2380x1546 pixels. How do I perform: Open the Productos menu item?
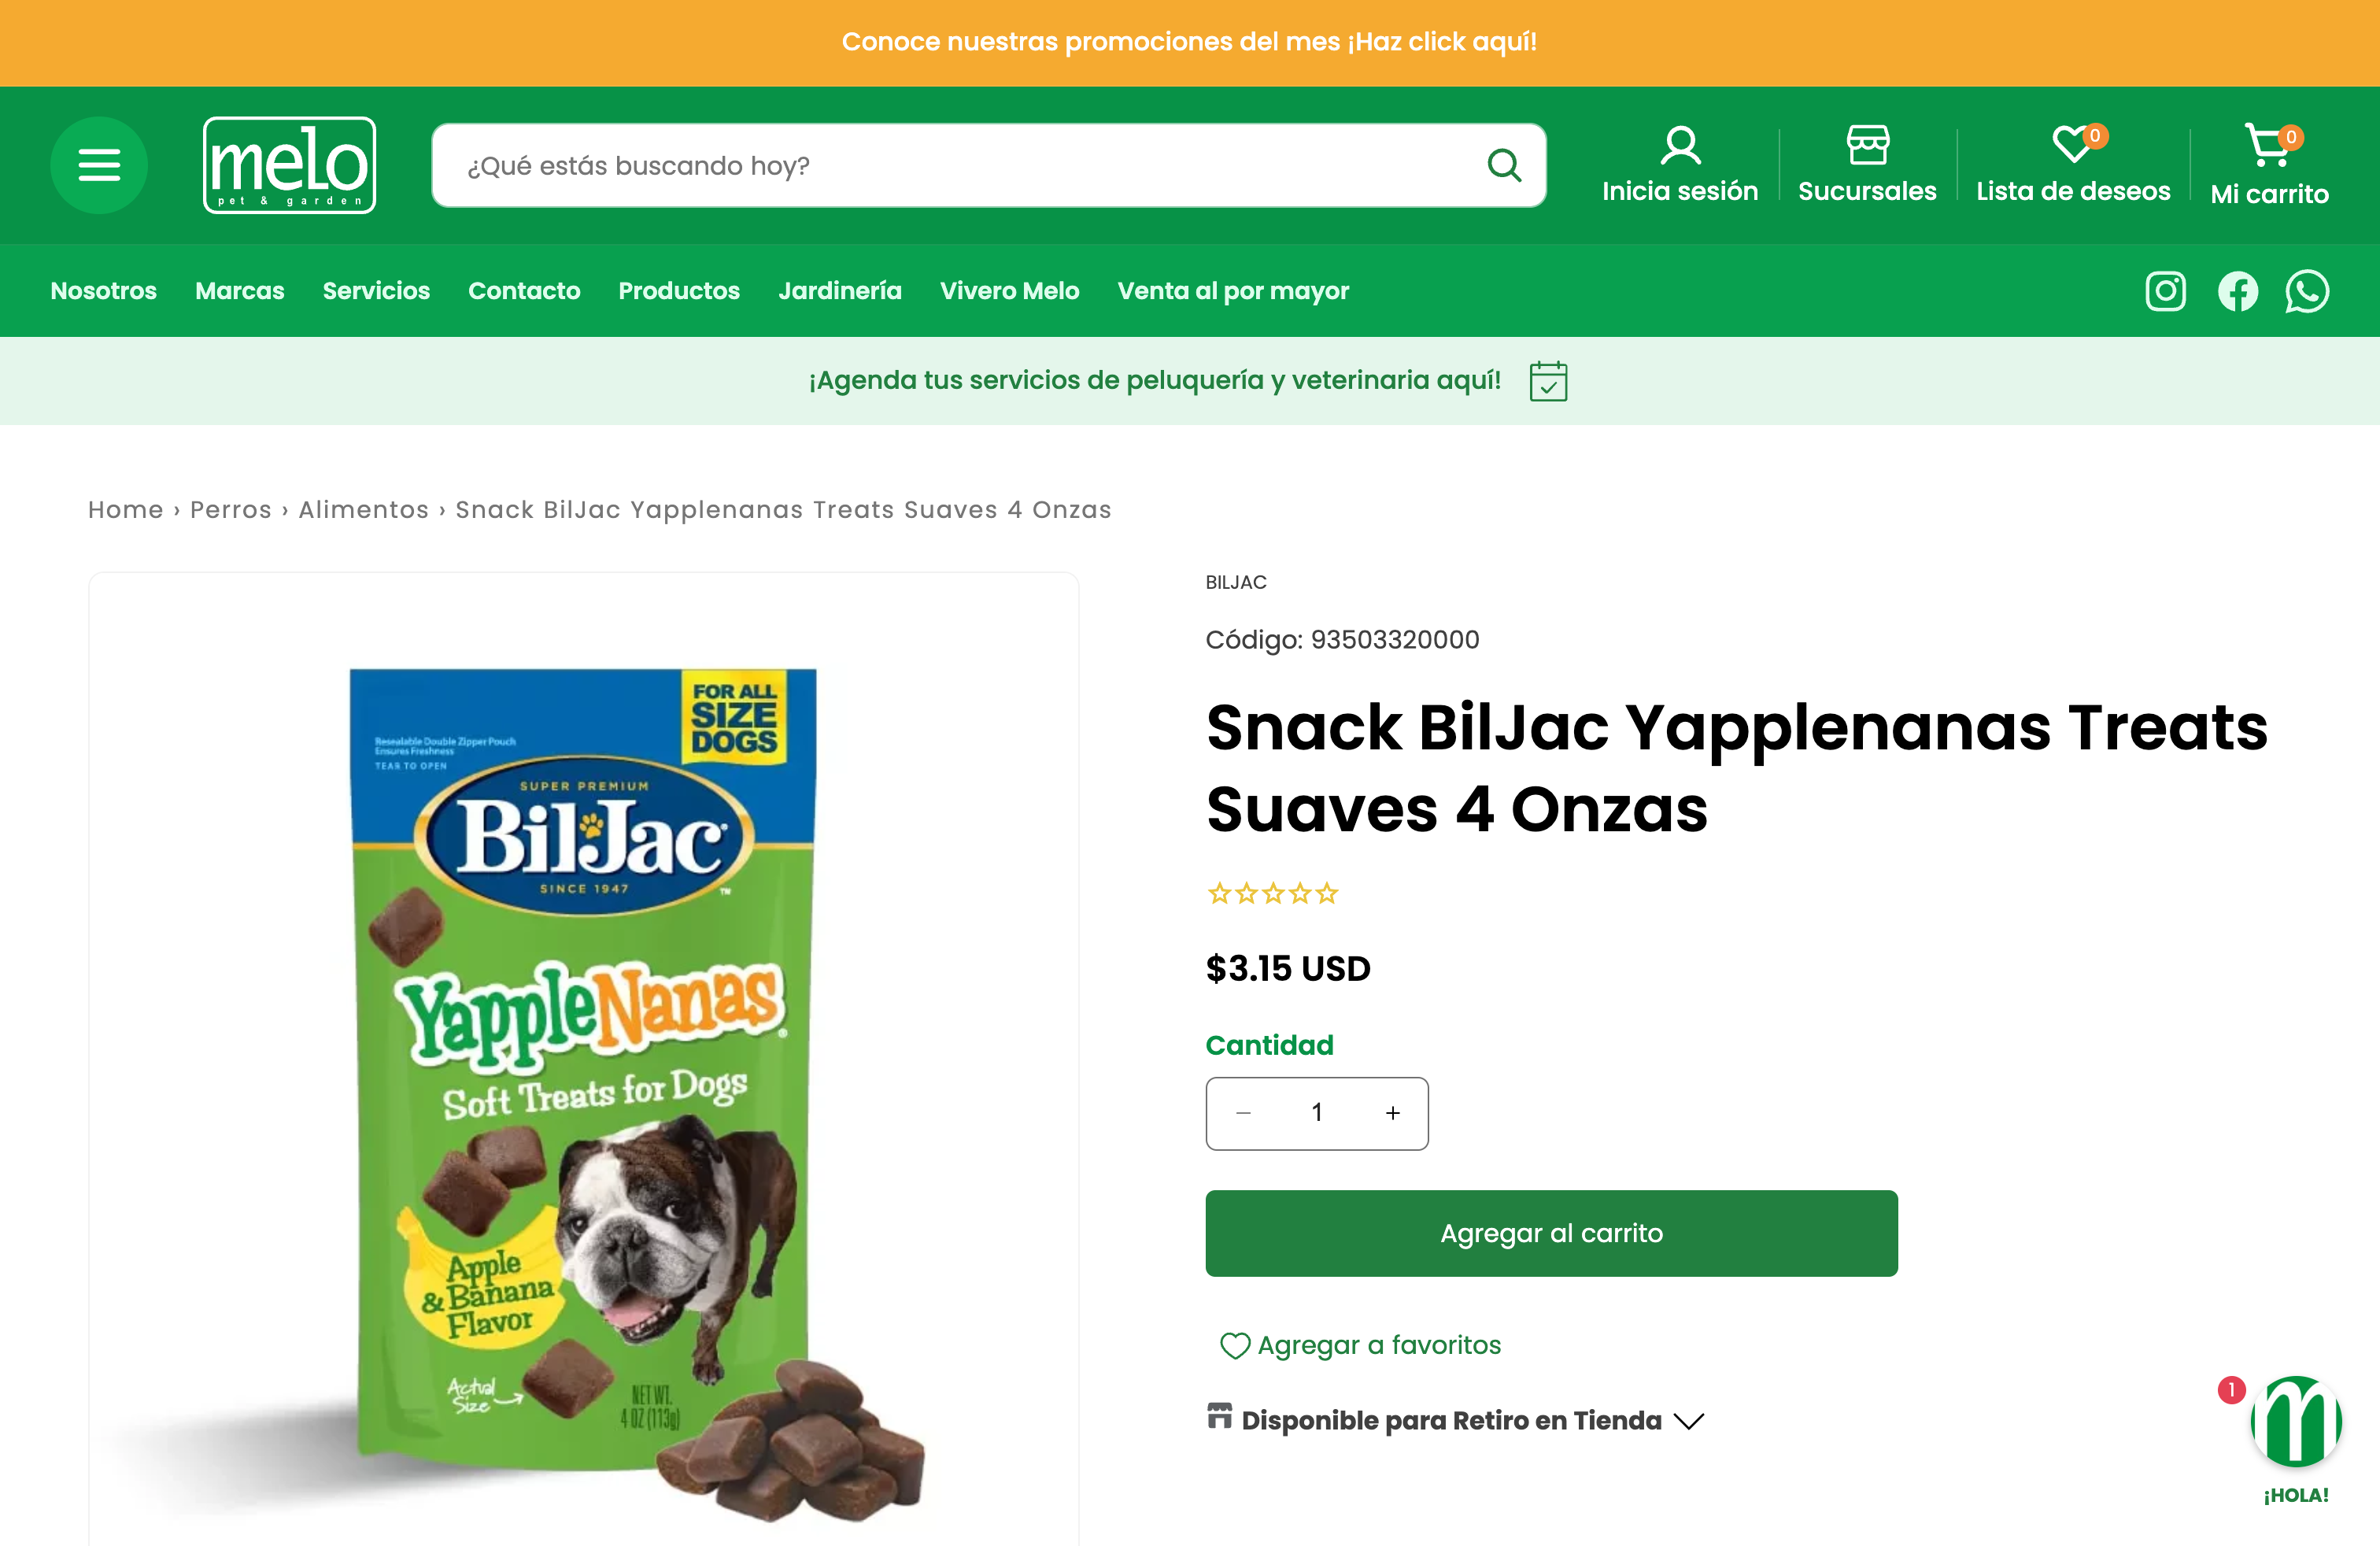click(x=679, y=291)
